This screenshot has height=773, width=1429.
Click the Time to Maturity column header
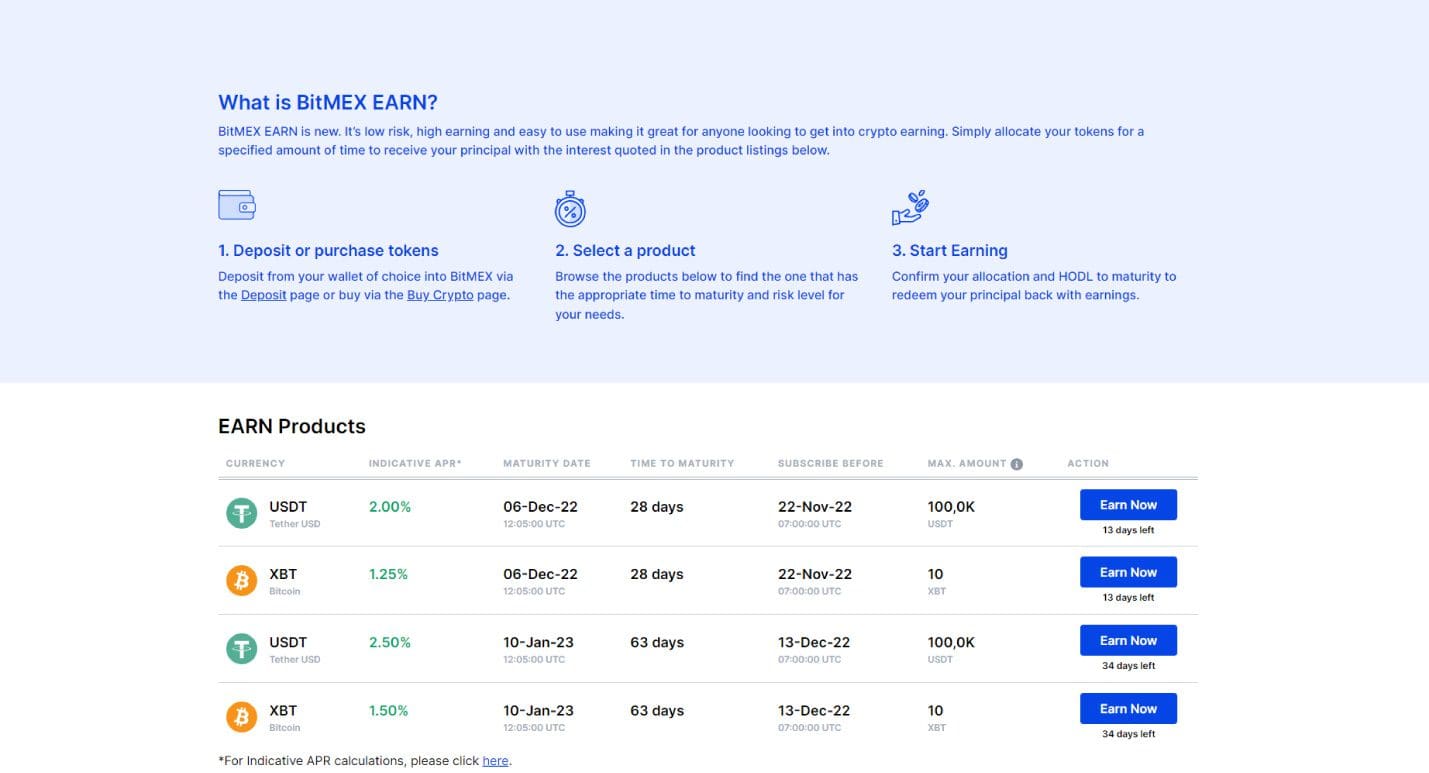(682, 464)
